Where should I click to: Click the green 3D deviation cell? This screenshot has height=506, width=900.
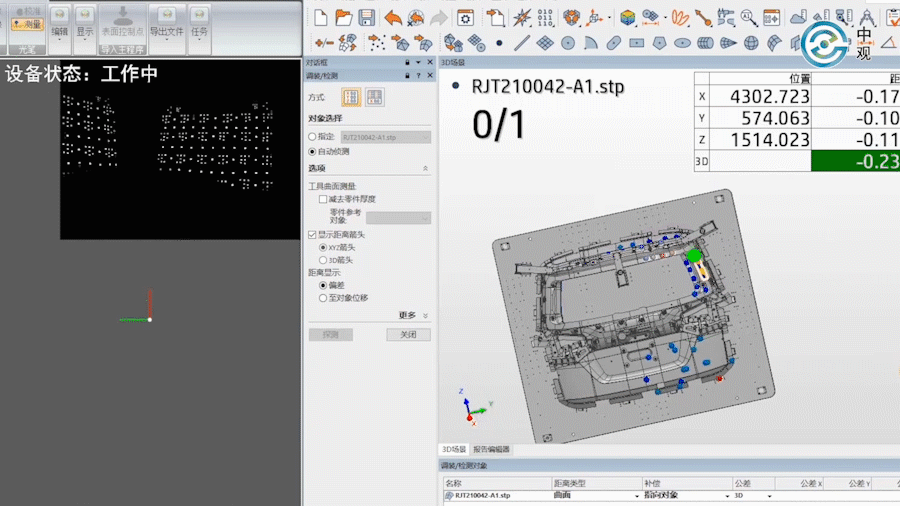[855, 161]
